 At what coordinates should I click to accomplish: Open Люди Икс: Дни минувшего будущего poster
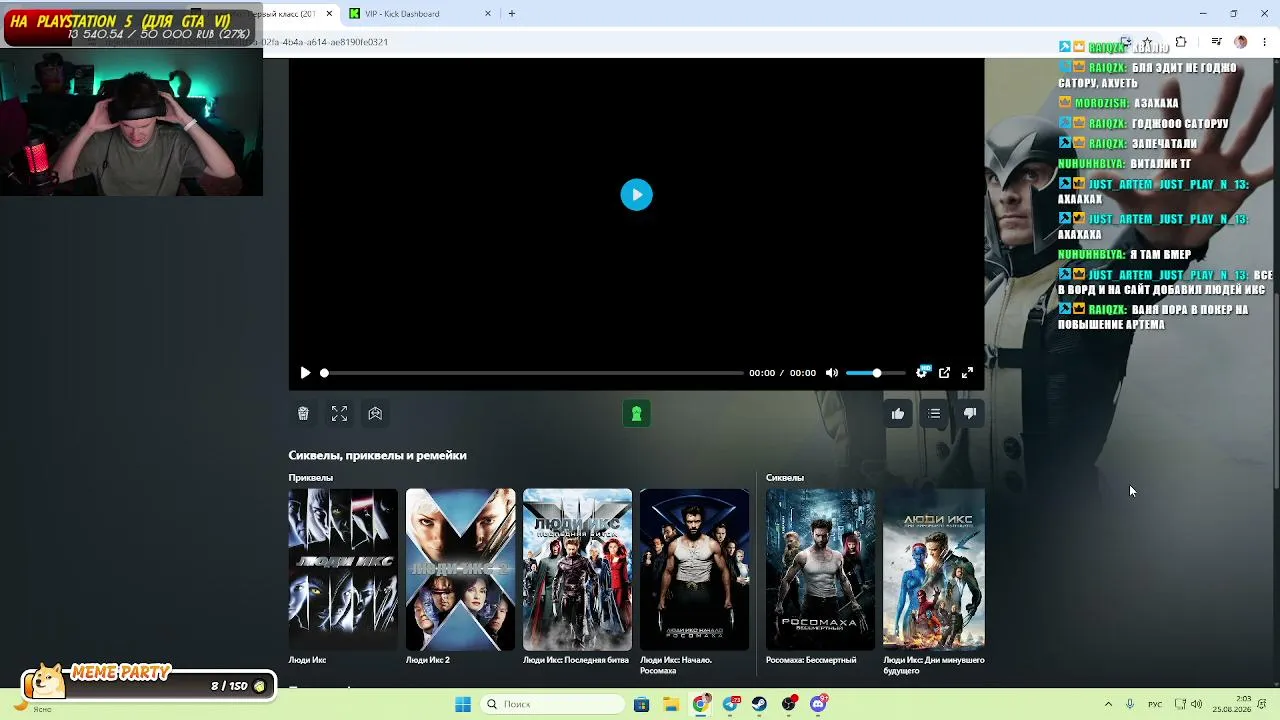934,569
